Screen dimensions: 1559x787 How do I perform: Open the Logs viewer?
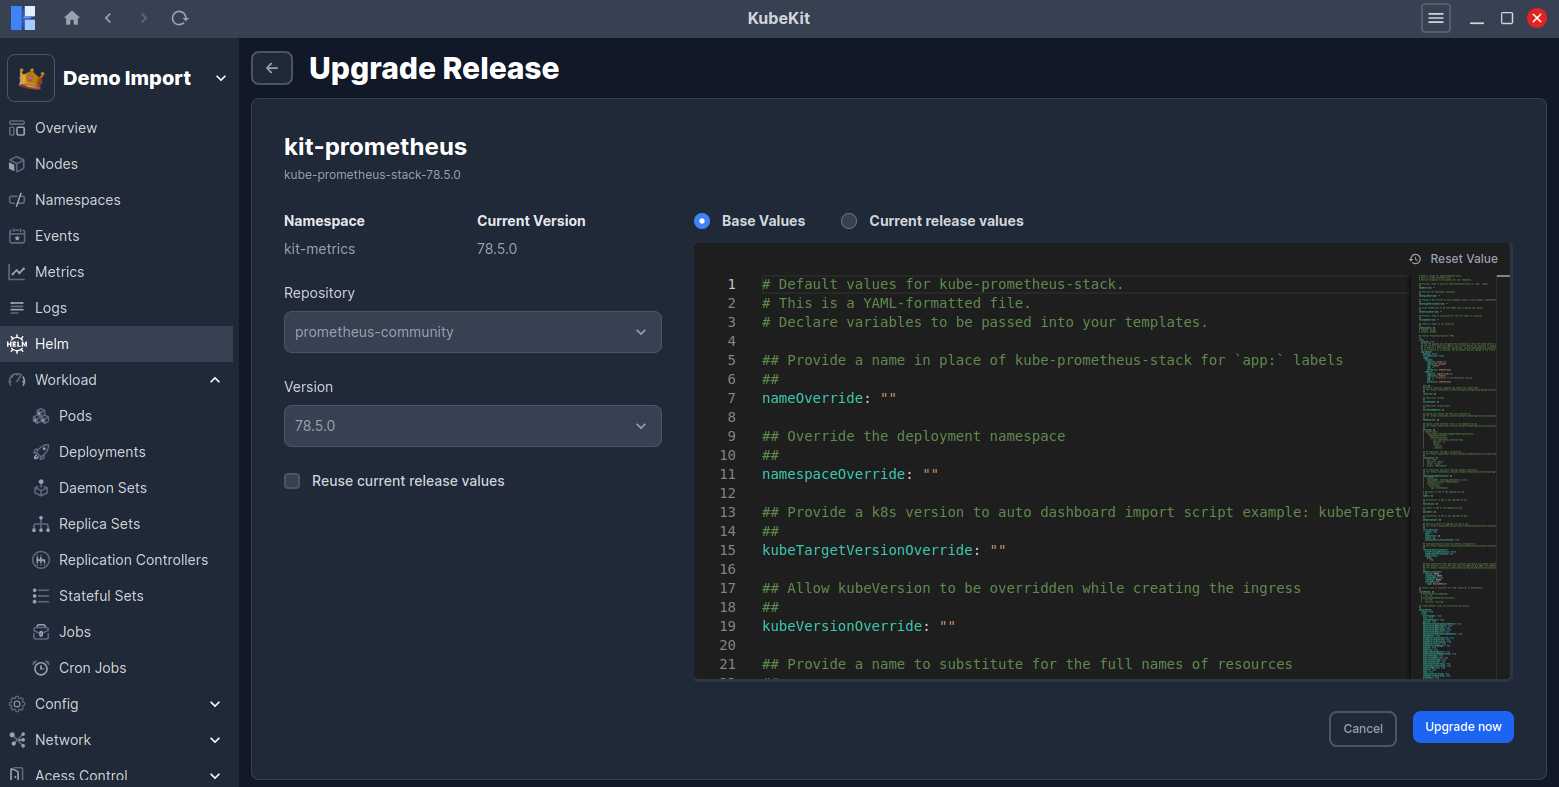(17, 307)
